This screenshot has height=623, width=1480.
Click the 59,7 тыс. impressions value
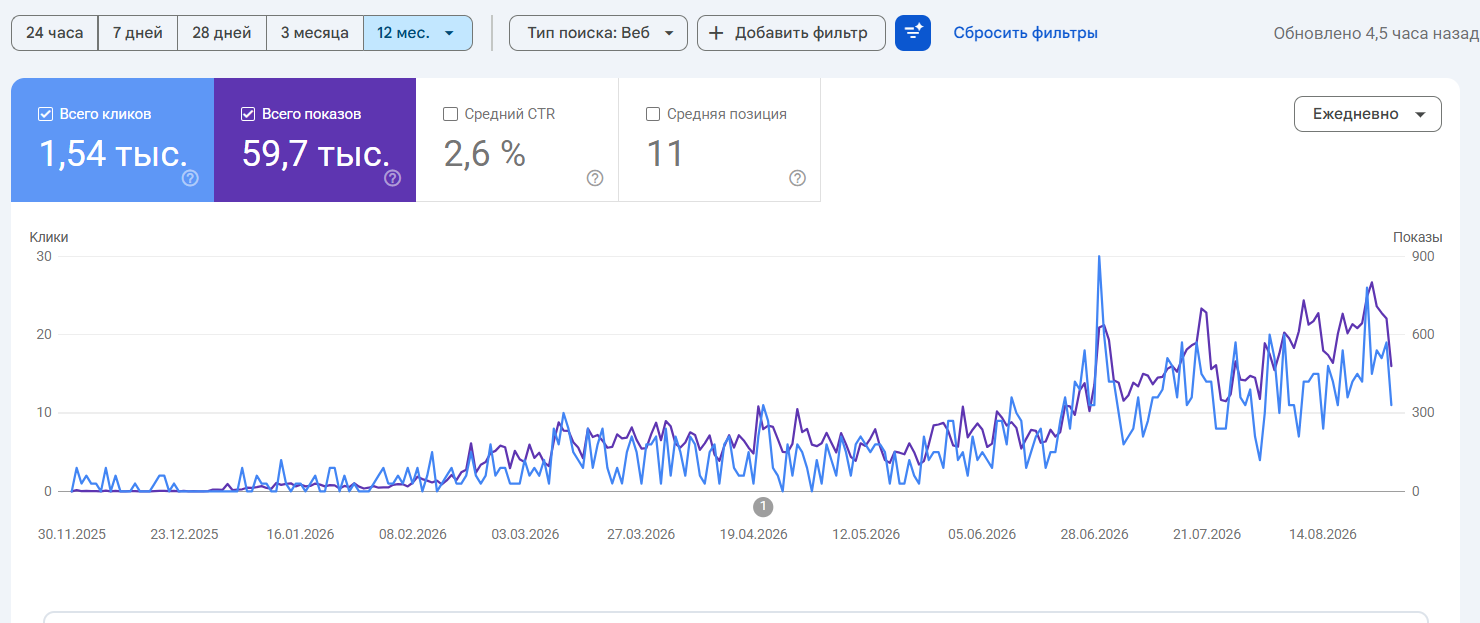[316, 154]
